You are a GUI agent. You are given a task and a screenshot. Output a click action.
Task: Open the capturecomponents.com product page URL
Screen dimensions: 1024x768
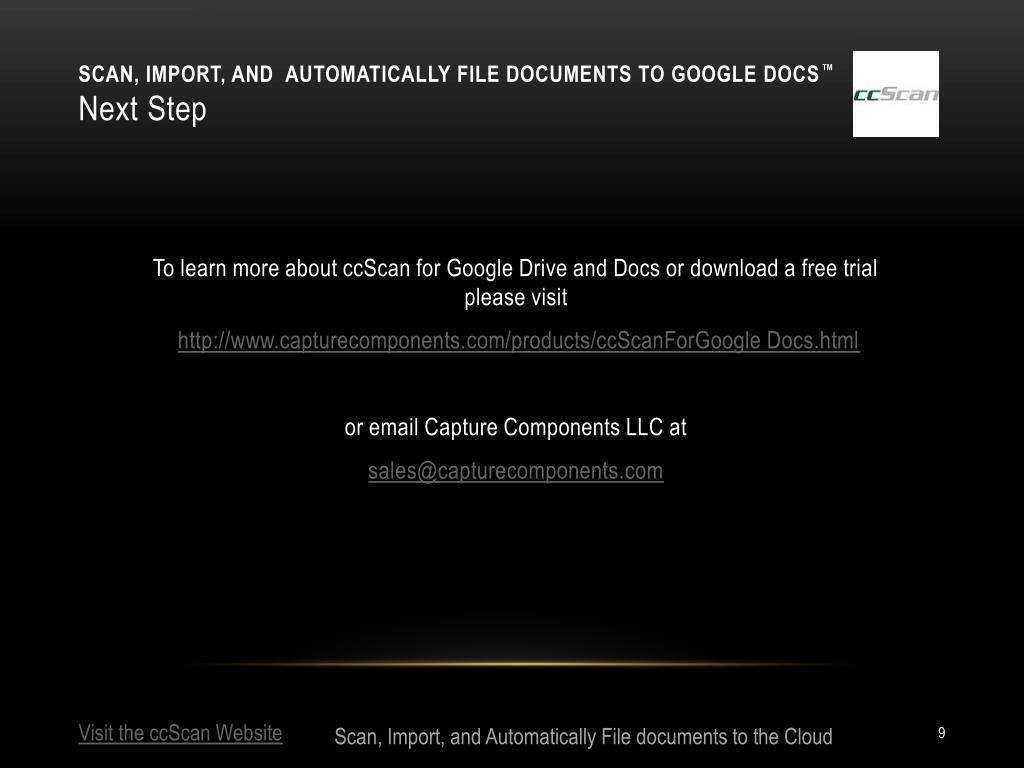tap(519, 340)
